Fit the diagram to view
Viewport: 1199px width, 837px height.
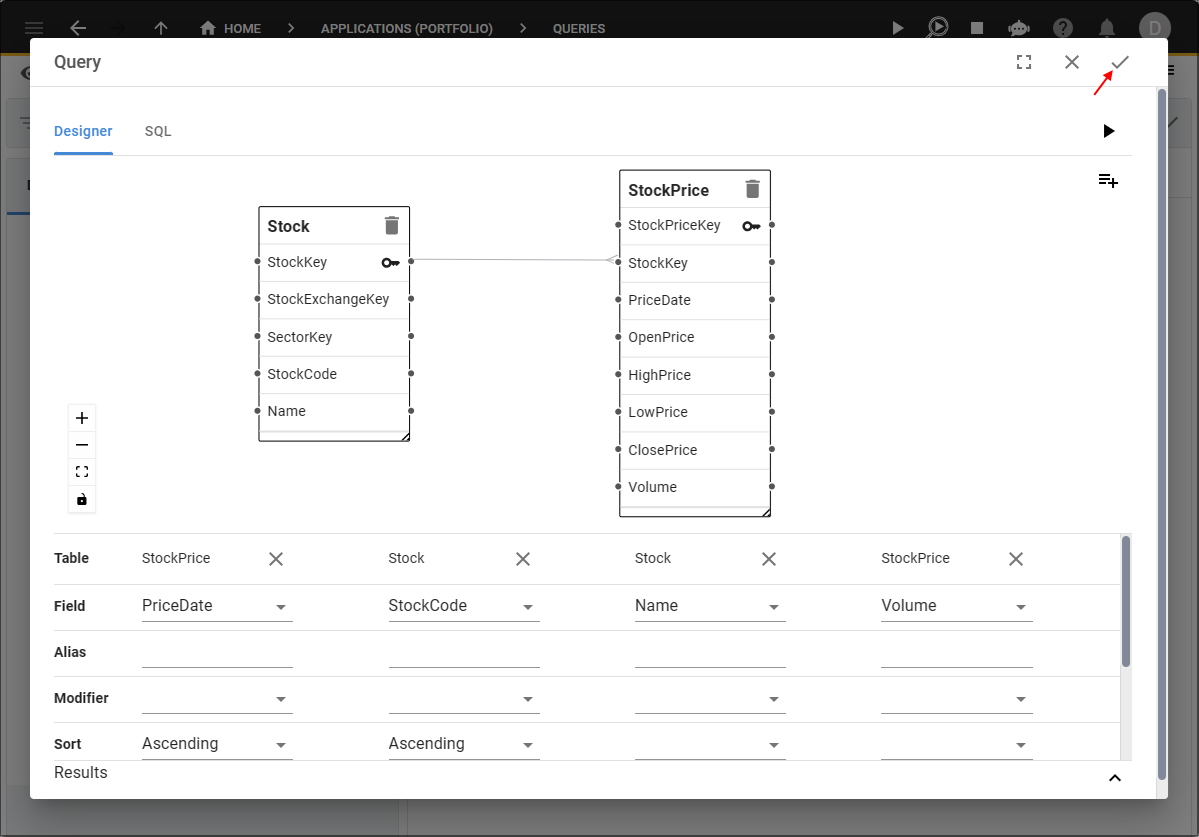pyautogui.click(x=82, y=472)
